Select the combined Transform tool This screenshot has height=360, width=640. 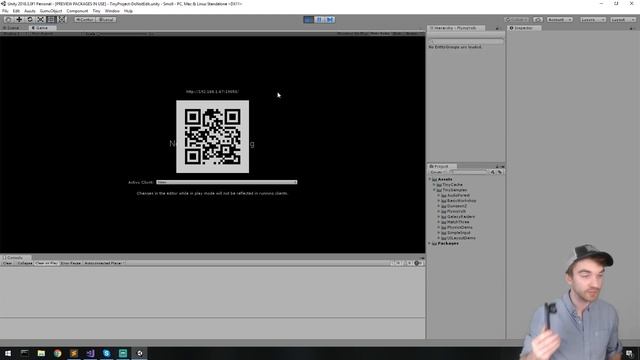point(61,20)
